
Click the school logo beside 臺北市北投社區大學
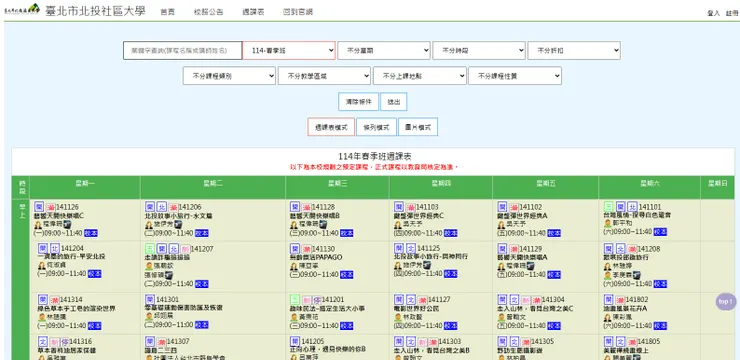pos(22,9)
